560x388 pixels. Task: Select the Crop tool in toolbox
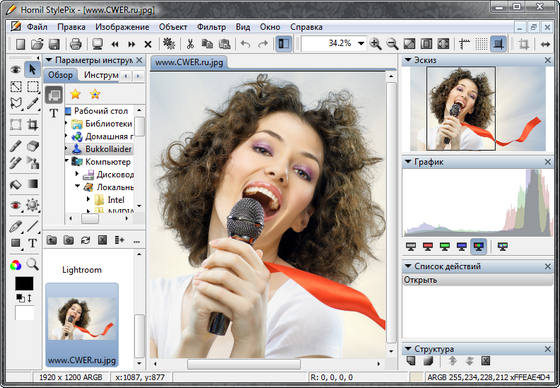click(x=32, y=125)
